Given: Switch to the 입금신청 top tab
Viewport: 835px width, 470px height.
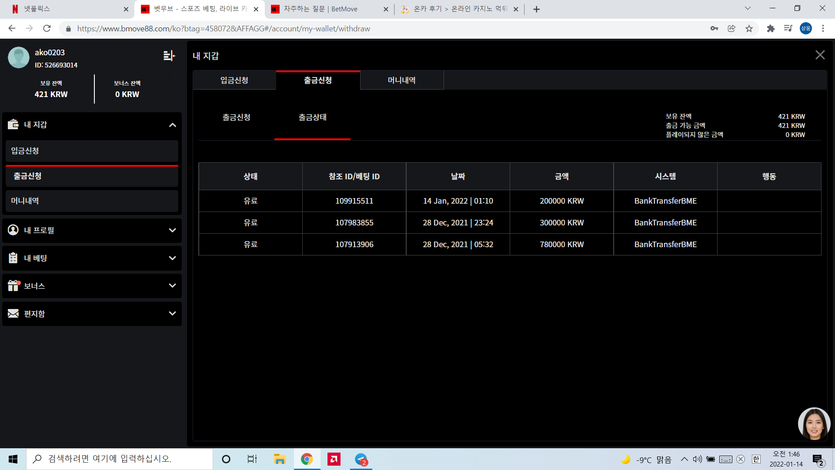Looking at the screenshot, I should click(x=234, y=80).
